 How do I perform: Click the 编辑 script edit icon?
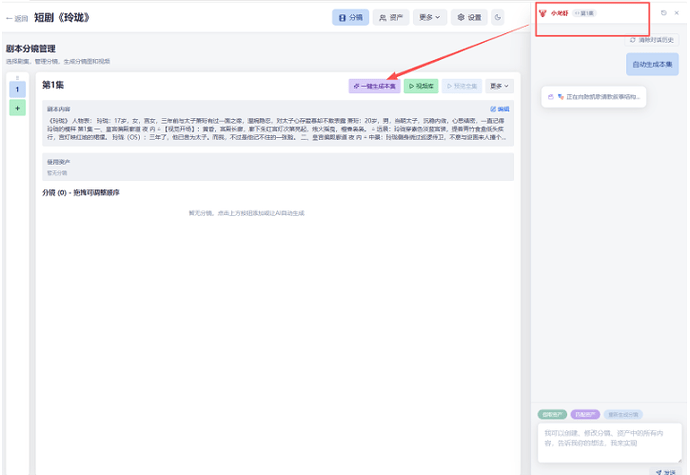pos(499,108)
